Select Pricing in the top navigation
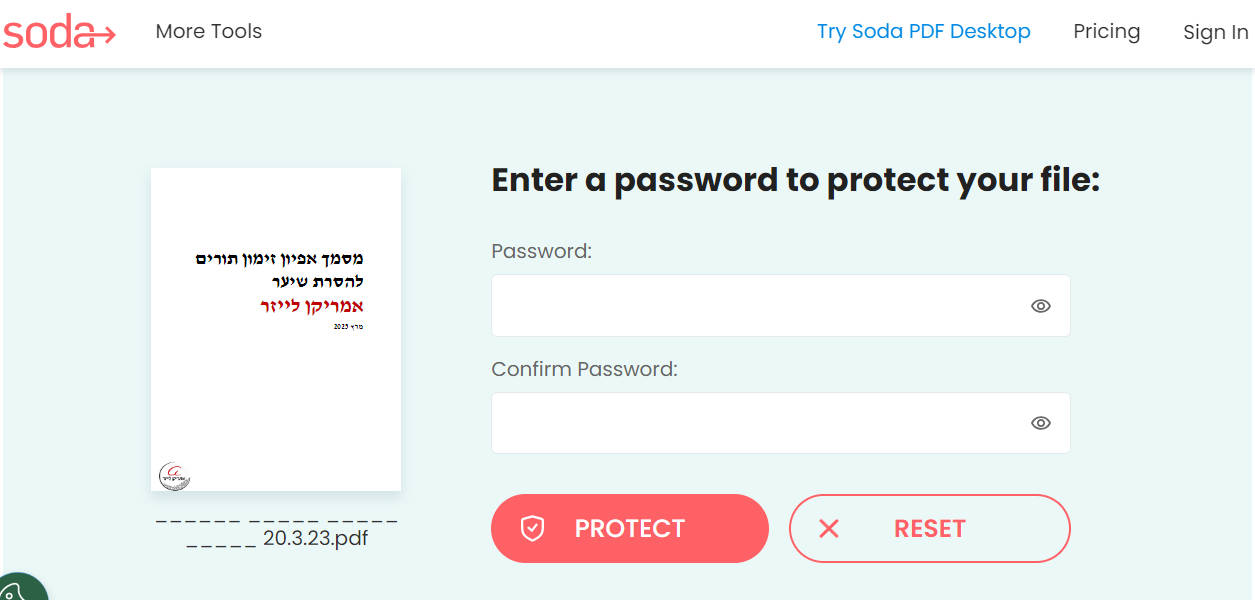This screenshot has height=600, width=1255. point(1106,31)
